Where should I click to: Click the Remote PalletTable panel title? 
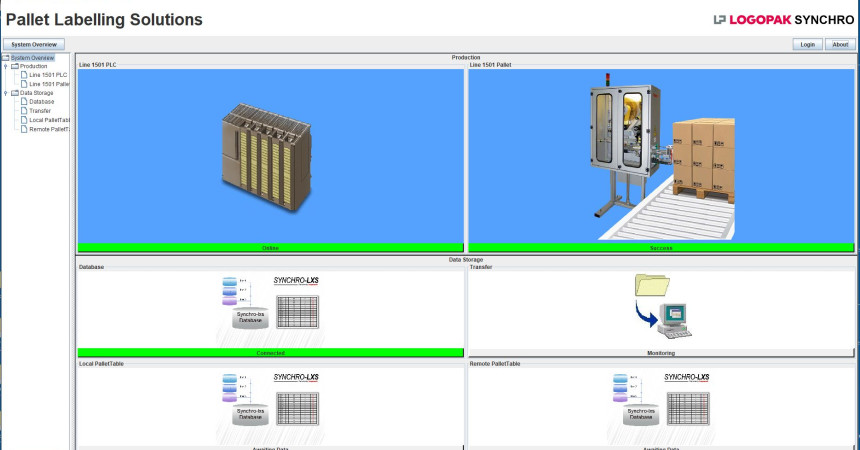click(495, 364)
